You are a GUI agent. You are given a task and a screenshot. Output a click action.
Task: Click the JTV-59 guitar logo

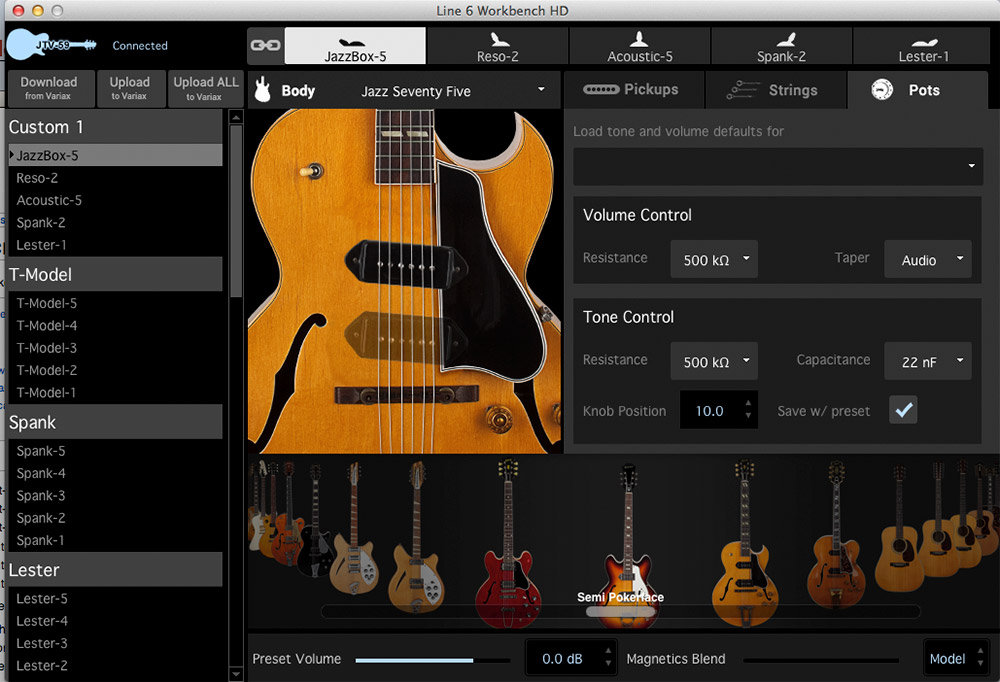[52, 45]
